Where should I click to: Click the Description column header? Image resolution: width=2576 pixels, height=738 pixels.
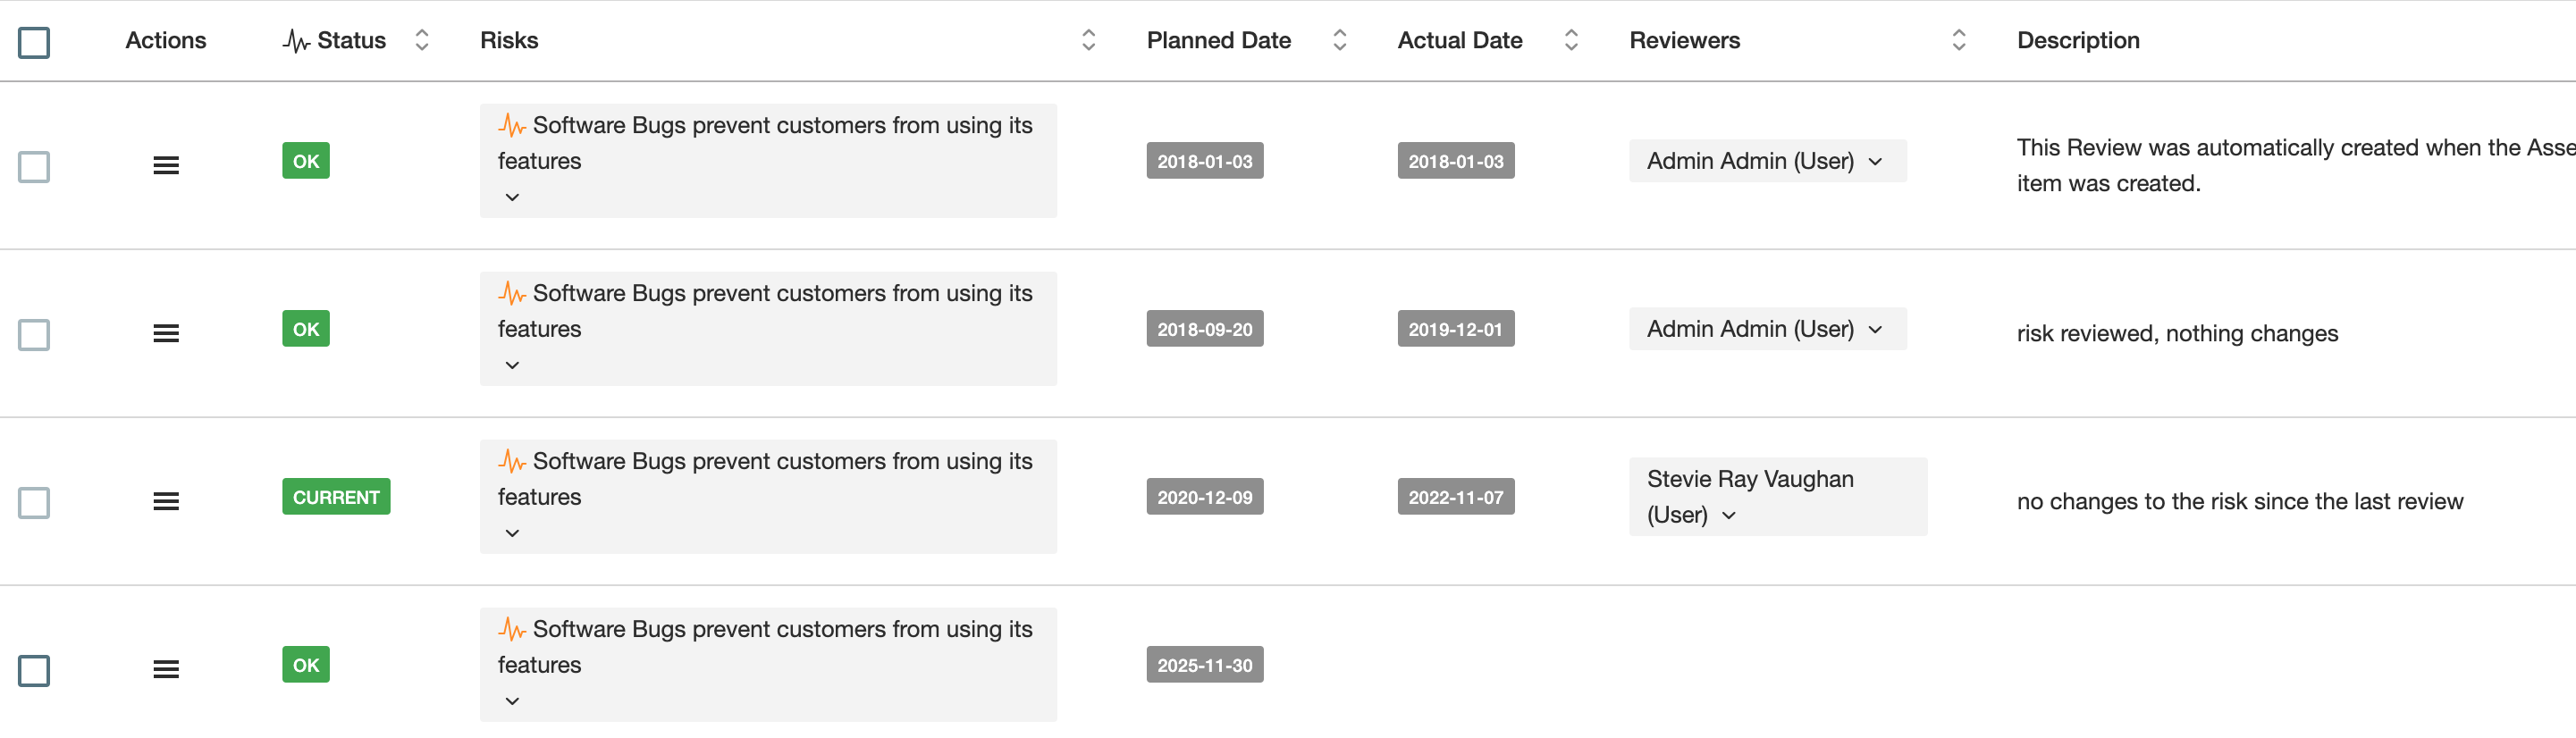coord(2078,40)
